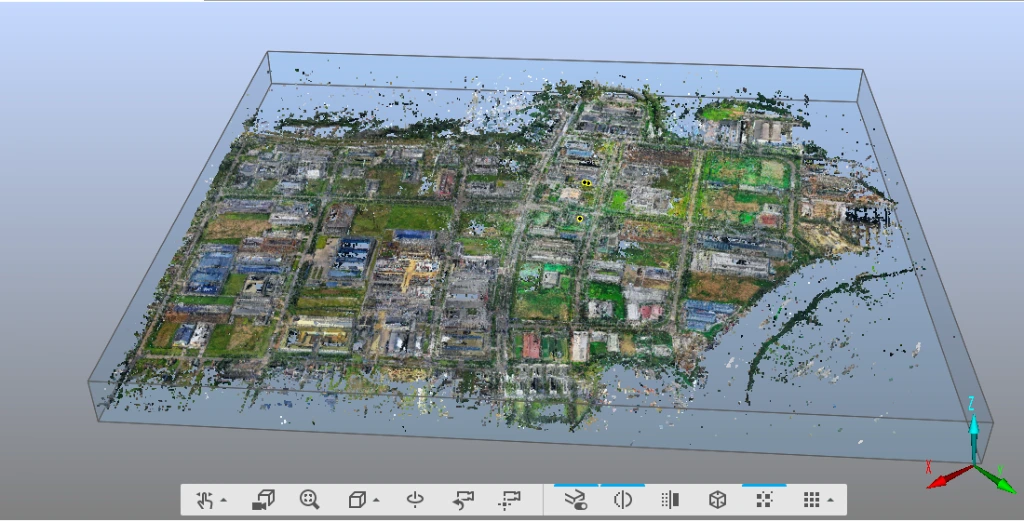Click the previous view arrow icon
1024x522 pixels.
tap(462, 500)
